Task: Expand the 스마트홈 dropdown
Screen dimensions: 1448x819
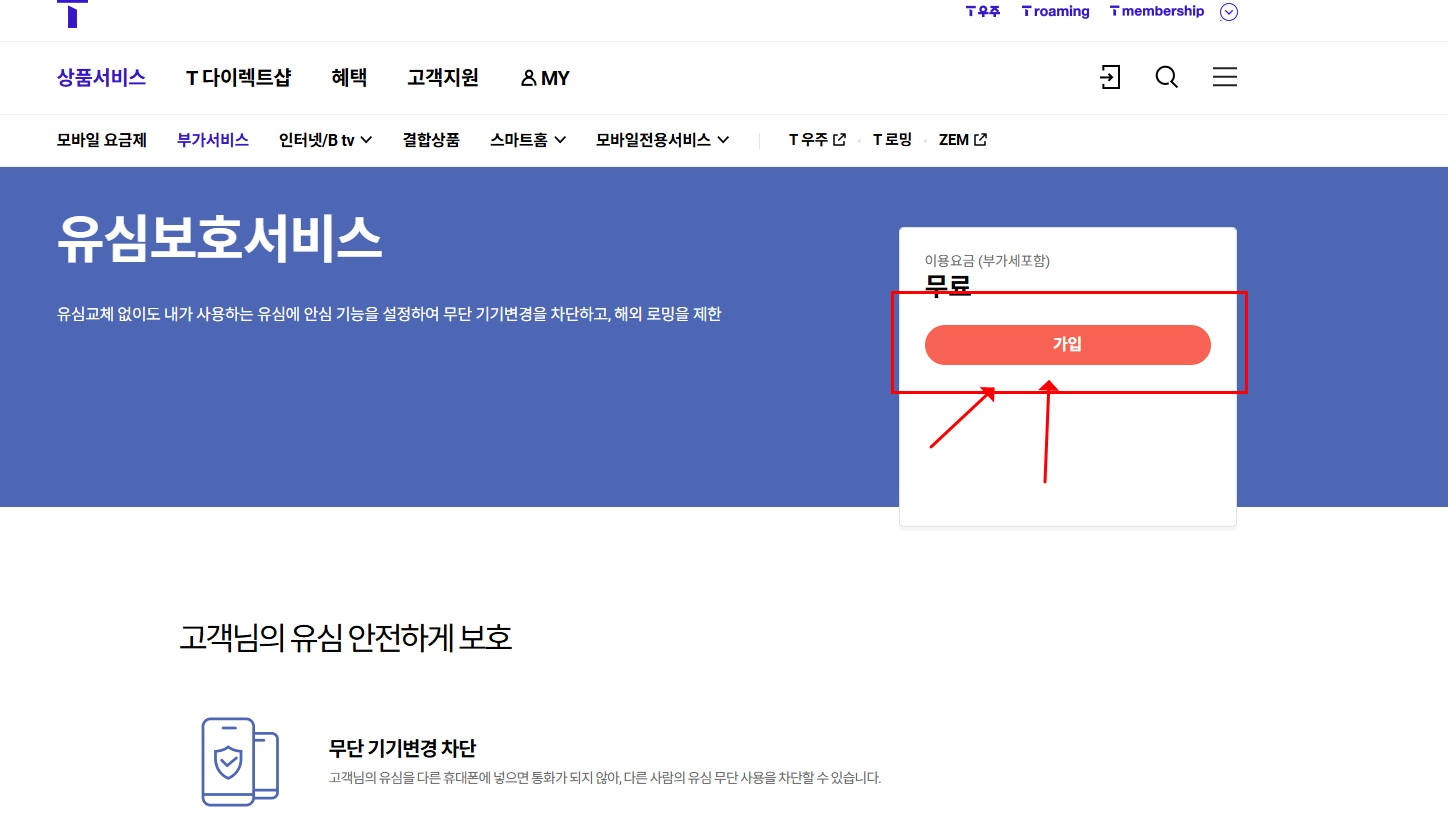Action: 528,140
